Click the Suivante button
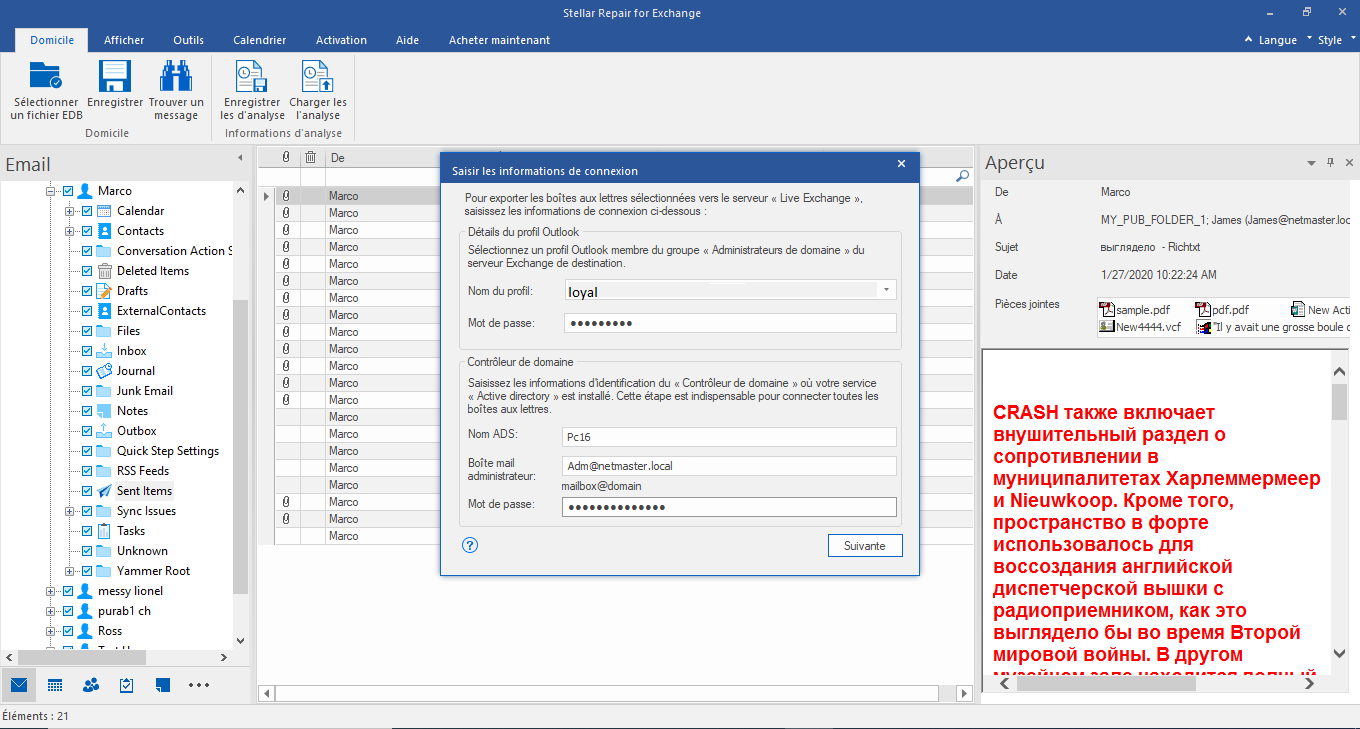The image size is (1360, 729). click(865, 546)
